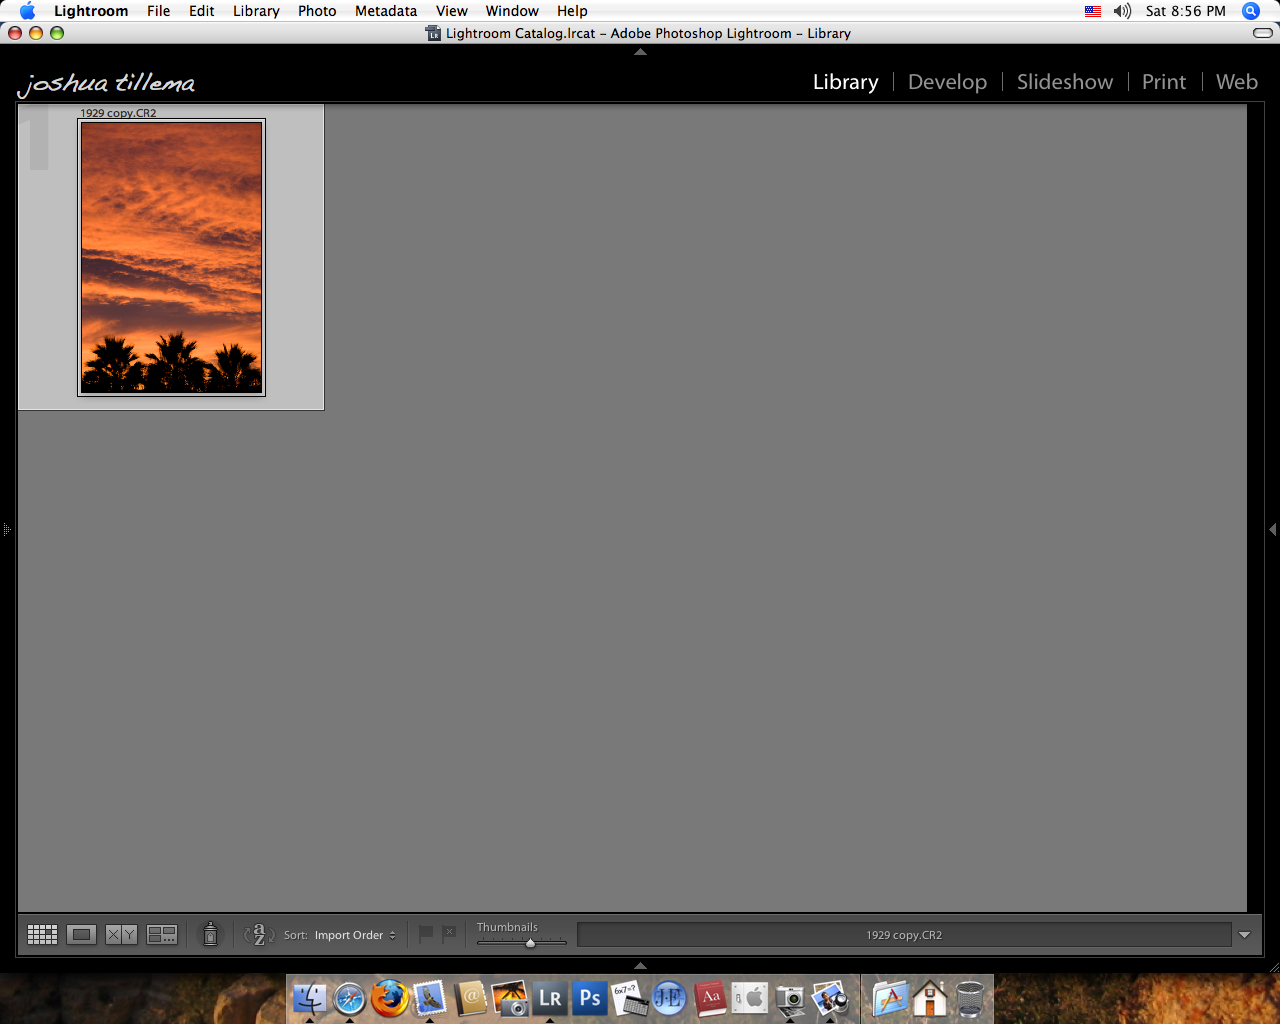Open the Edit menu
Image resolution: width=1280 pixels, height=1024 pixels.
(x=202, y=11)
